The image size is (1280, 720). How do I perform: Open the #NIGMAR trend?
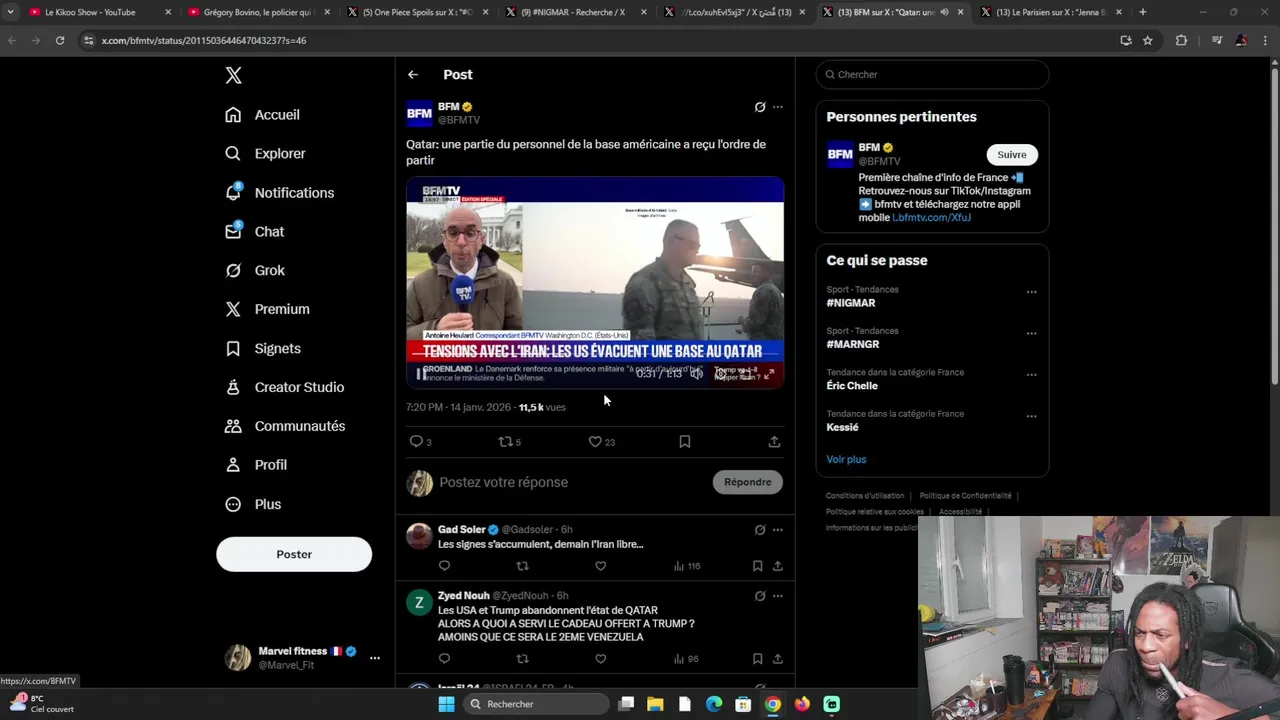(851, 303)
